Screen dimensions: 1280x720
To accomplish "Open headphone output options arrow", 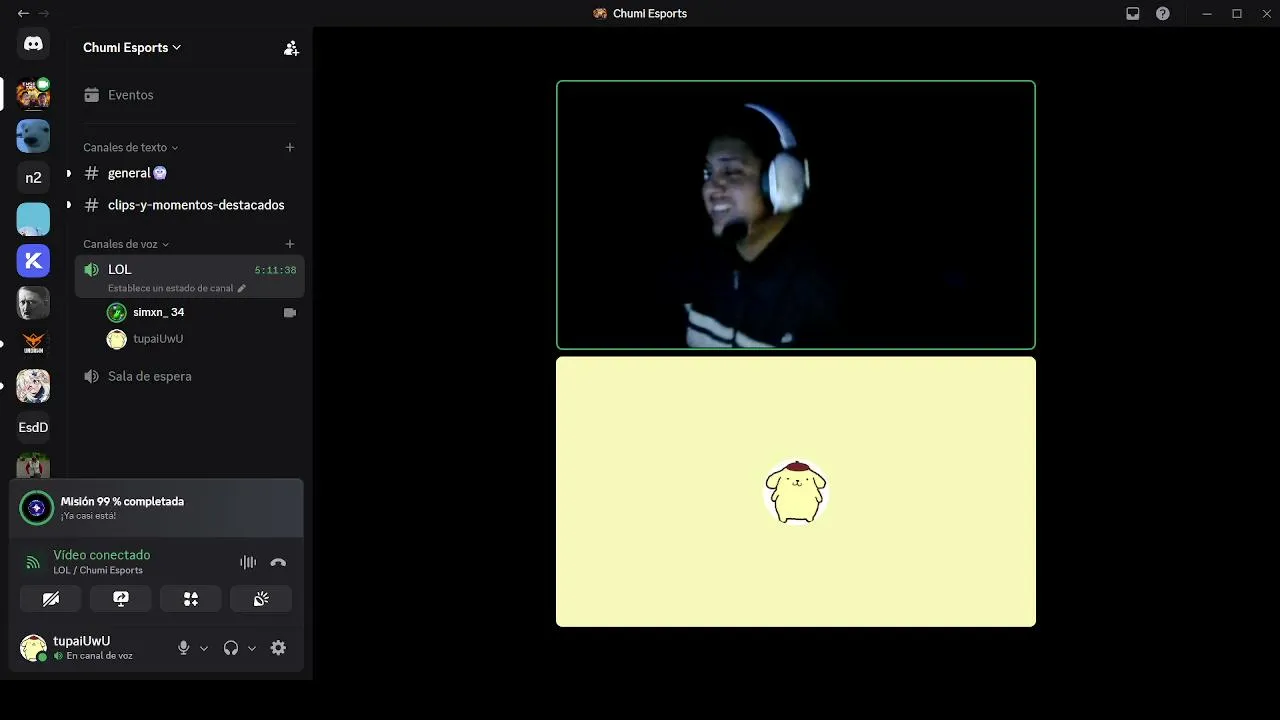I will pos(252,648).
